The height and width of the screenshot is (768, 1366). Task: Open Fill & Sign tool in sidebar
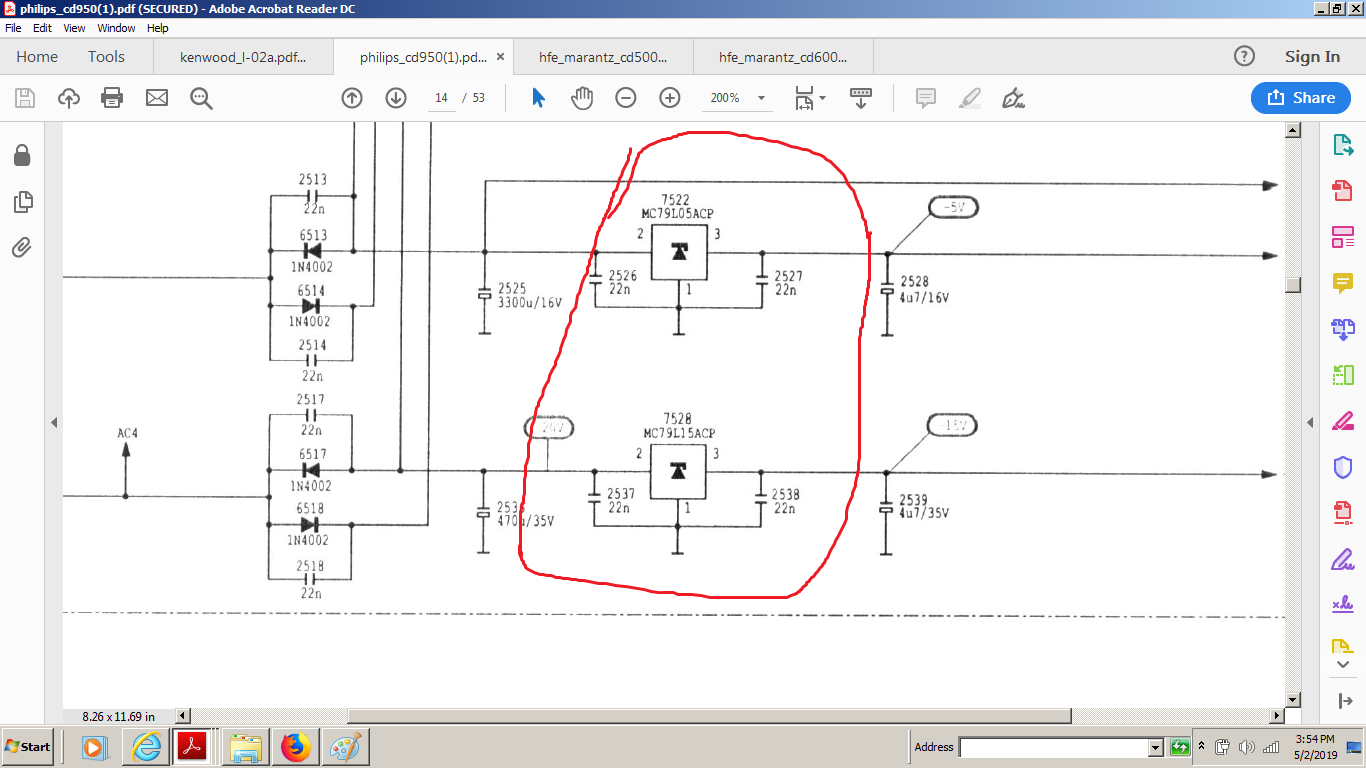point(1343,559)
